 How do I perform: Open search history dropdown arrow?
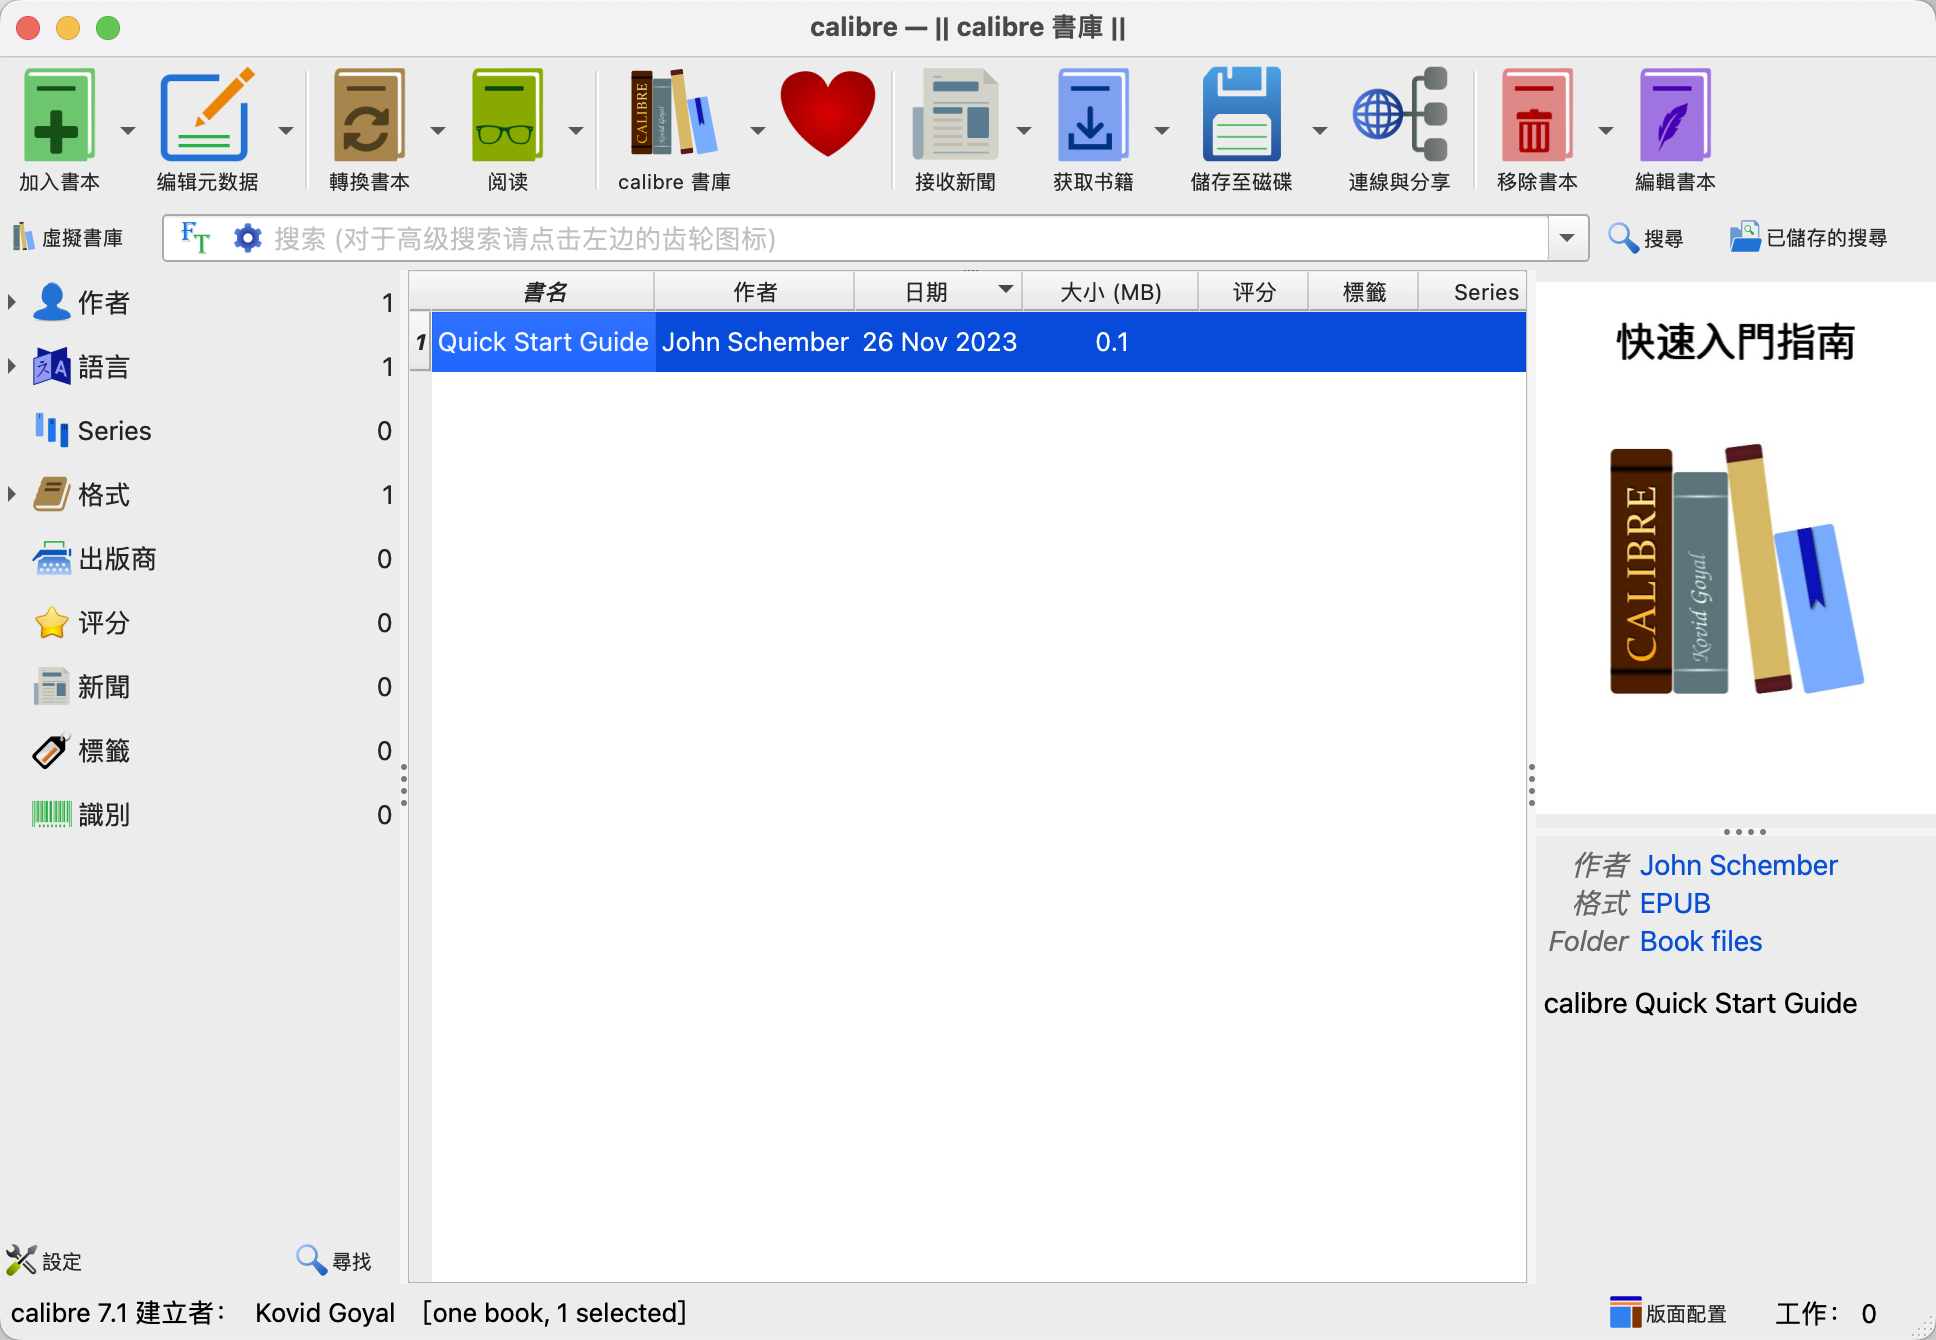[x=1567, y=238]
